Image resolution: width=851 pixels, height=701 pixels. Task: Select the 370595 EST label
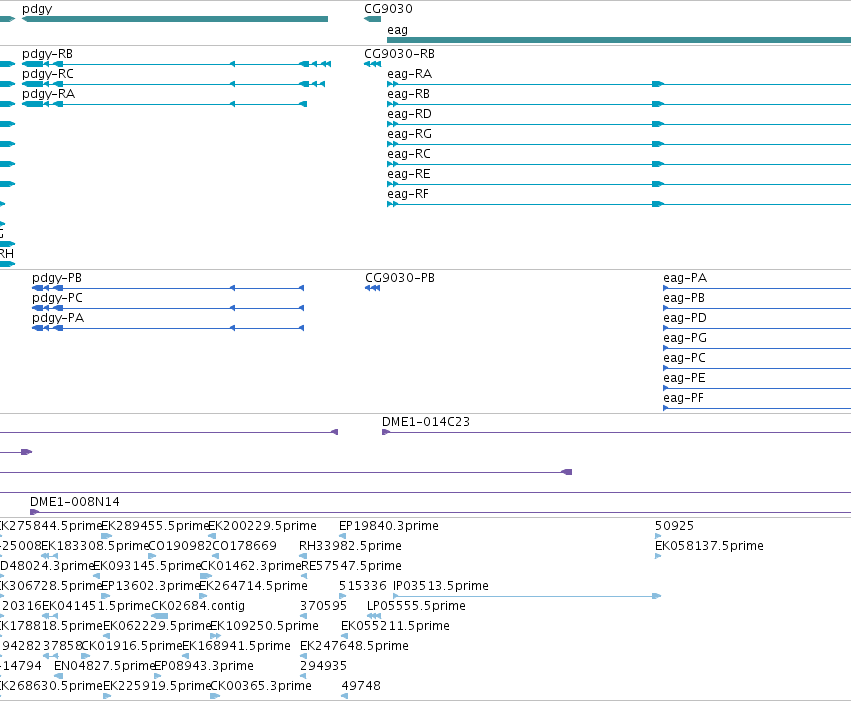coord(323,606)
